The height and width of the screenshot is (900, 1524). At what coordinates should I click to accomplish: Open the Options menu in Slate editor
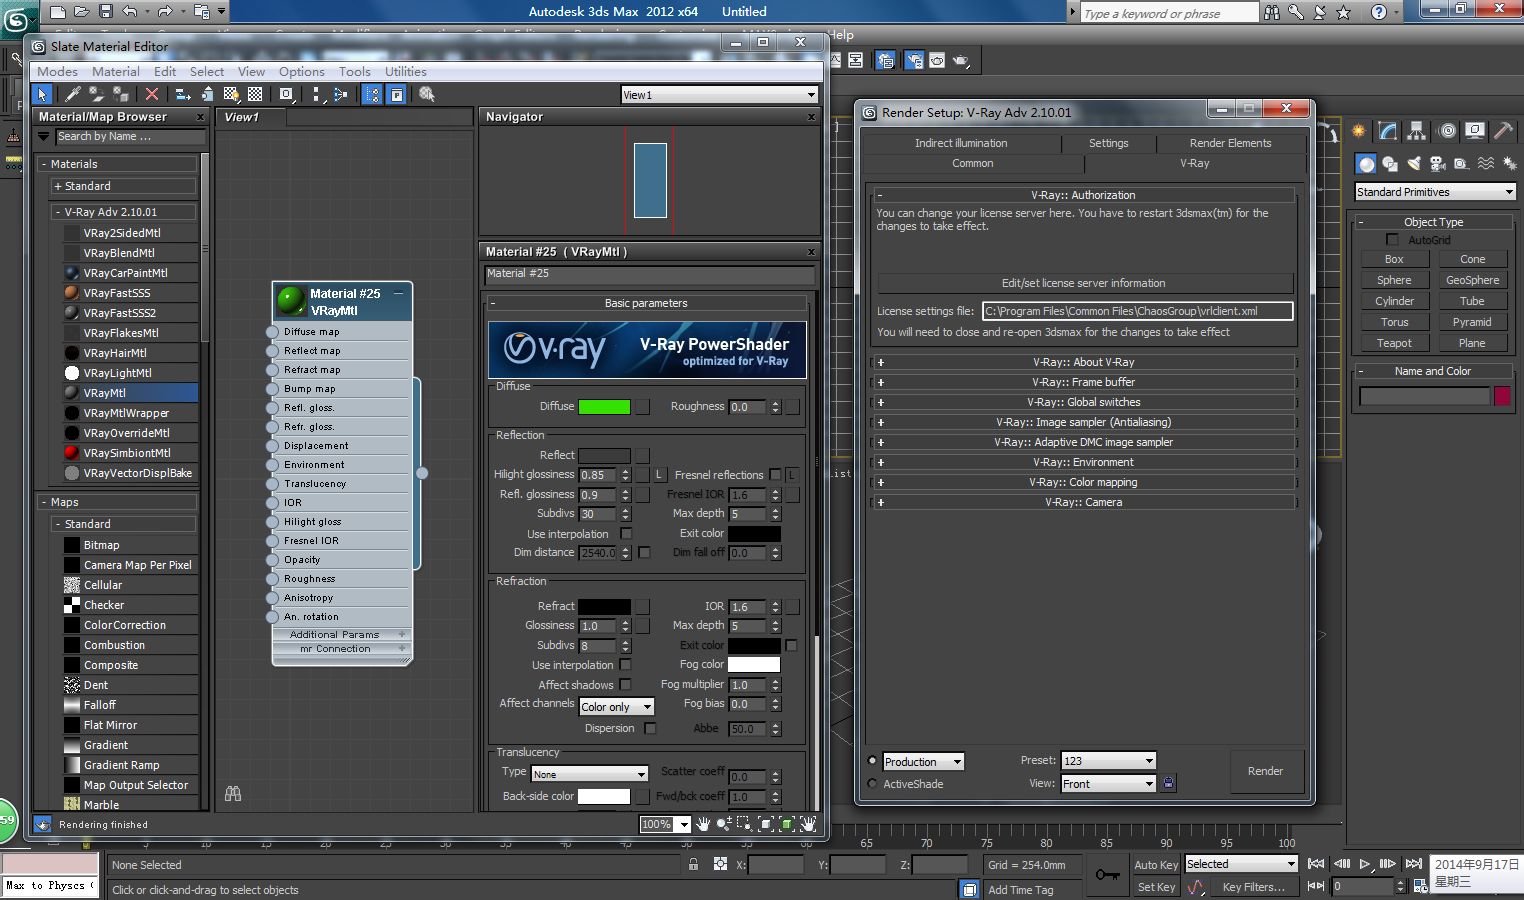point(302,72)
